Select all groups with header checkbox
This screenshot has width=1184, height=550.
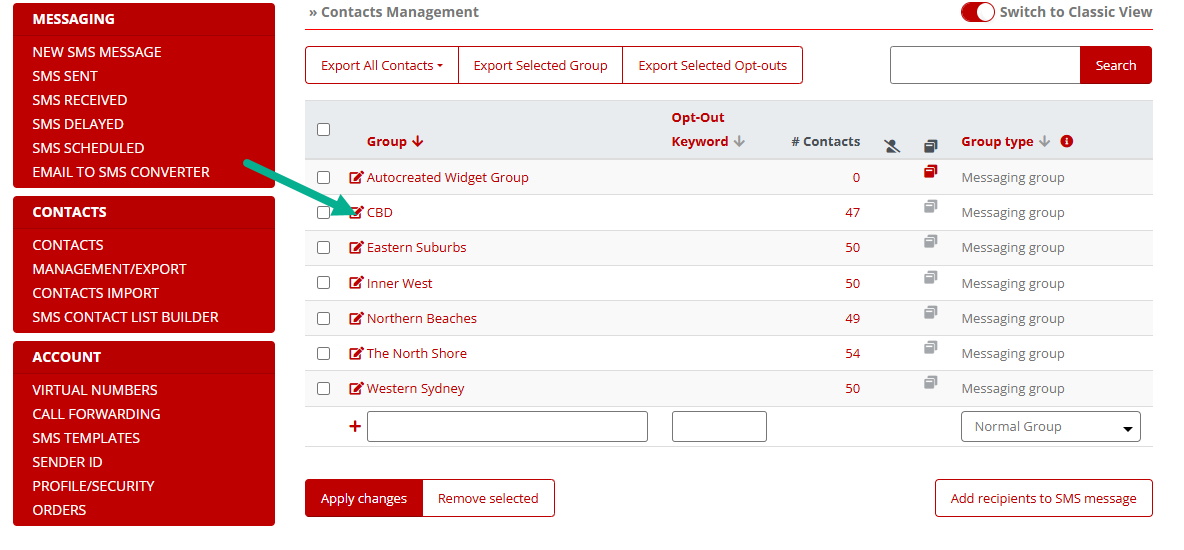click(x=324, y=129)
